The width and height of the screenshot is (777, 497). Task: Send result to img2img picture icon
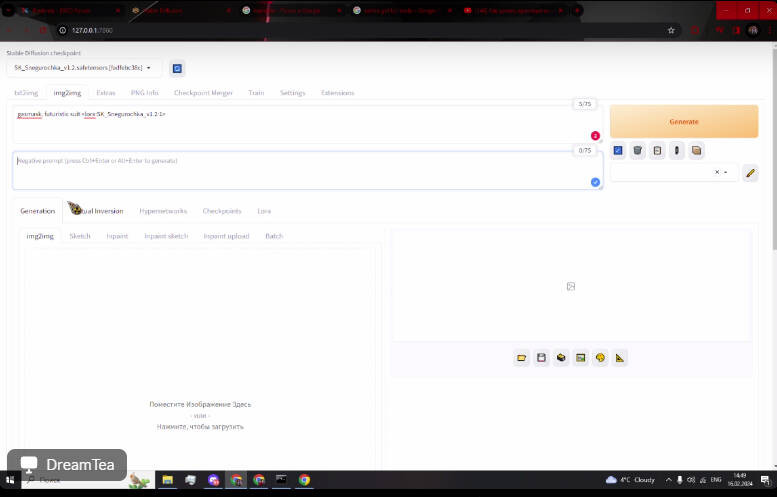click(x=580, y=358)
